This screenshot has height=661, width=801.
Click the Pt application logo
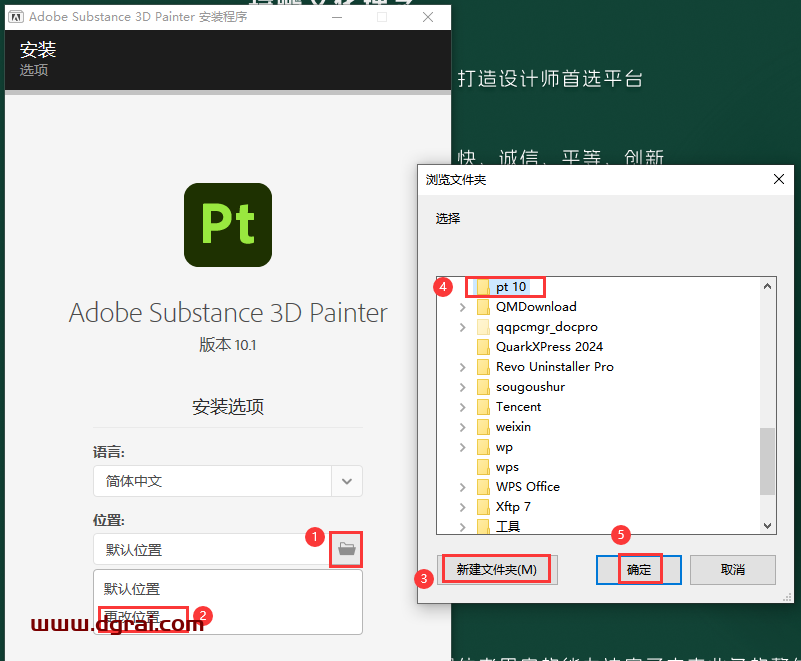click(x=227, y=225)
